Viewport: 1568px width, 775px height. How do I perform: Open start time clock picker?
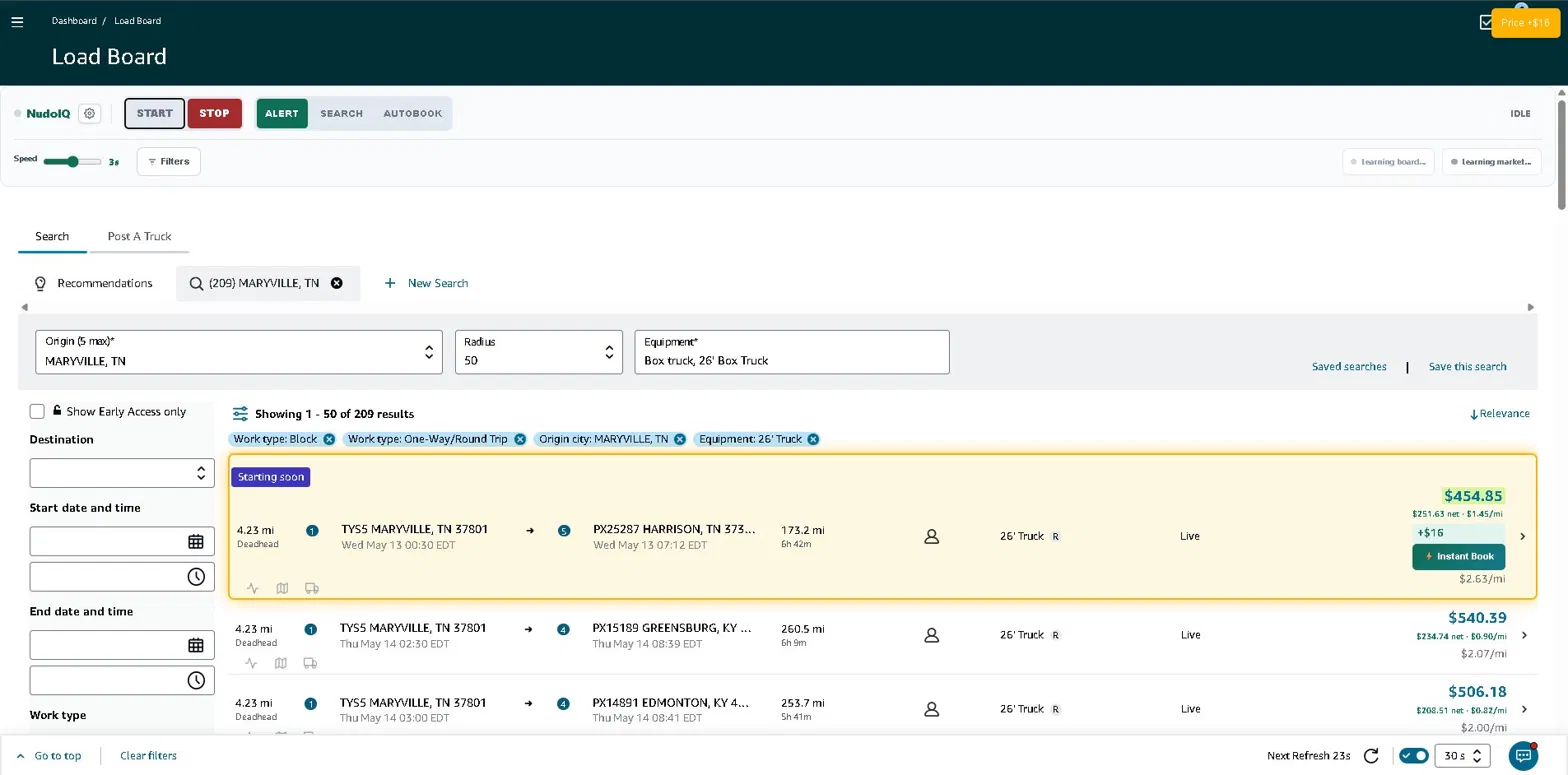196,577
